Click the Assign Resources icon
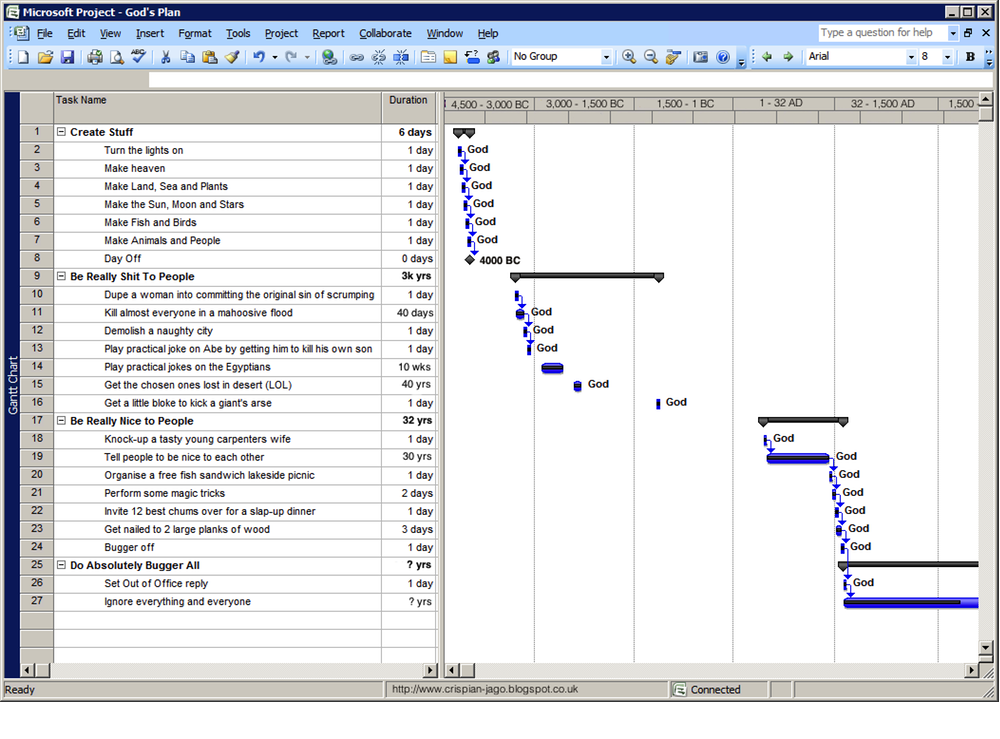The width and height of the screenshot is (1000, 739). click(493, 57)
